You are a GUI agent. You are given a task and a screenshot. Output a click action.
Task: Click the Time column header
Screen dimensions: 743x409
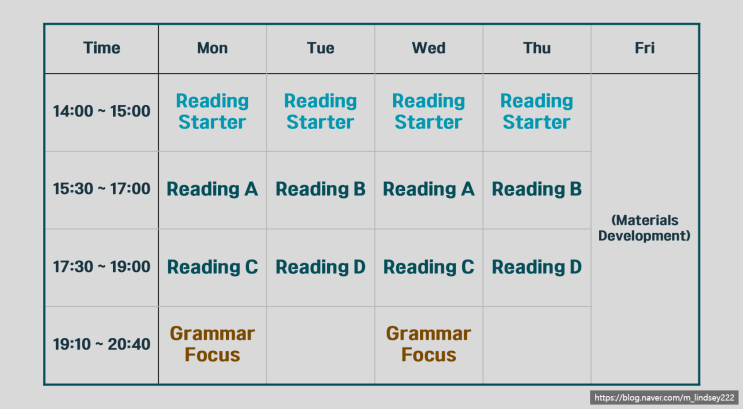[101, 48]
